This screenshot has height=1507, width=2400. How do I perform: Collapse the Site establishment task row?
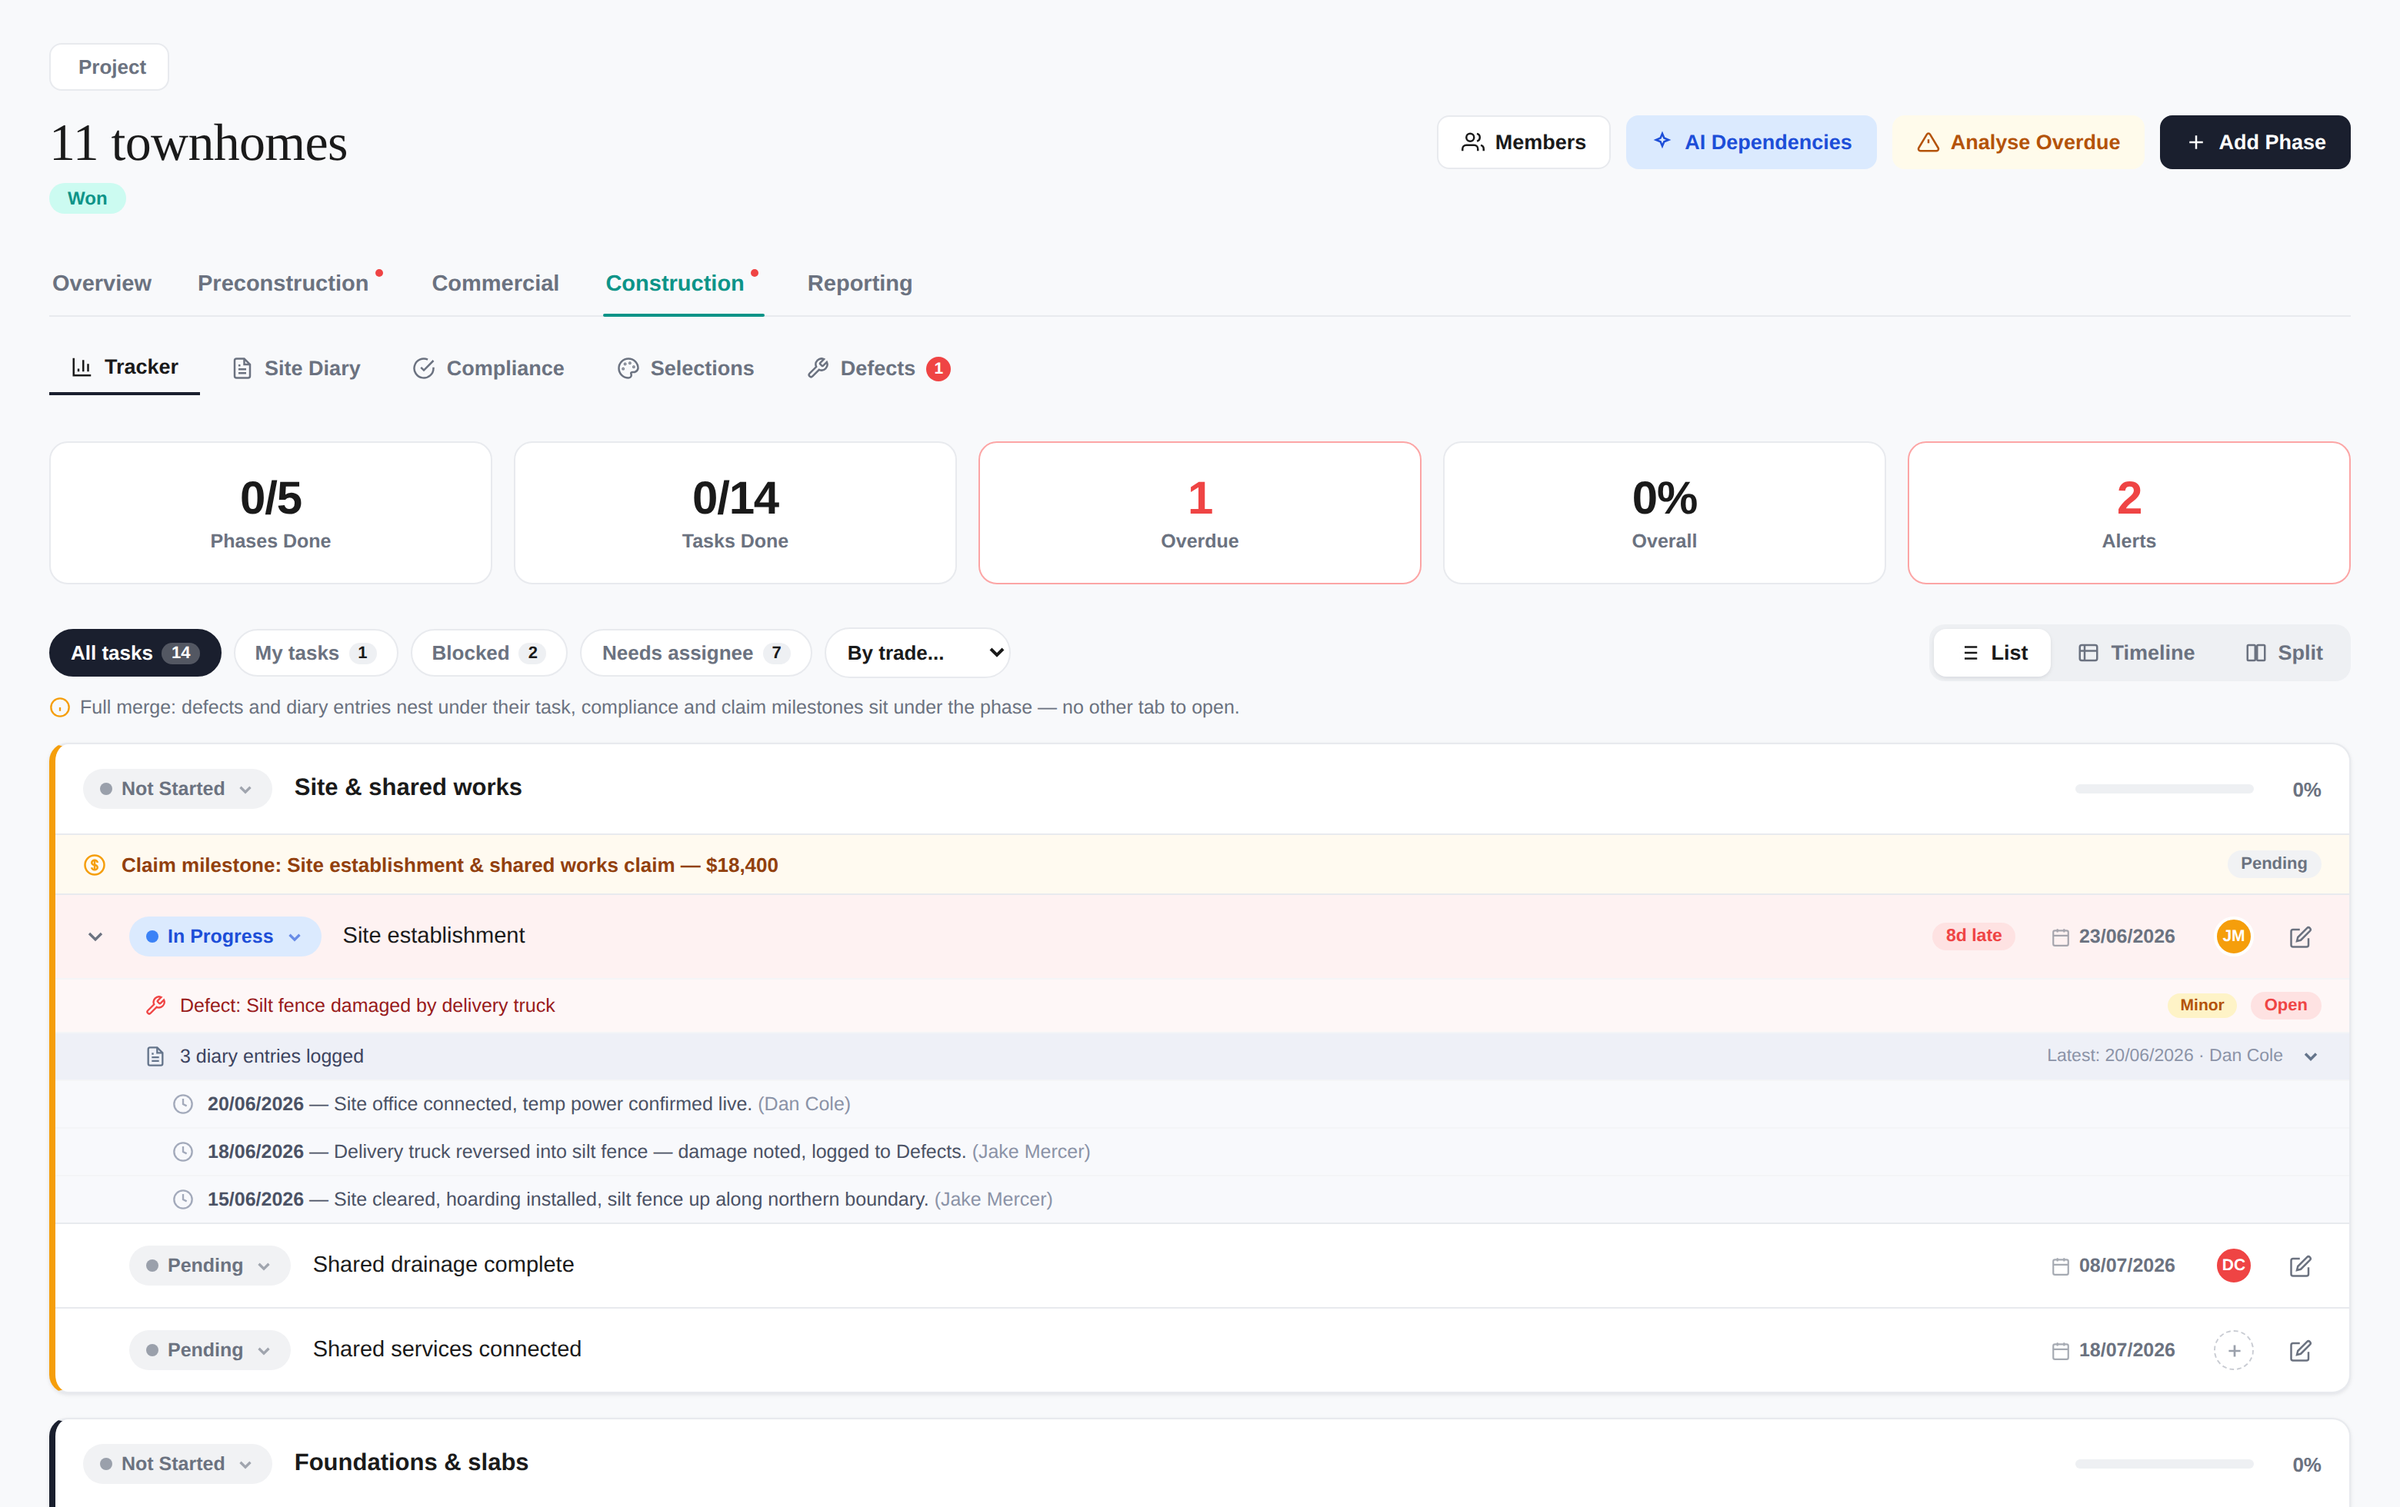click(95, 936)
